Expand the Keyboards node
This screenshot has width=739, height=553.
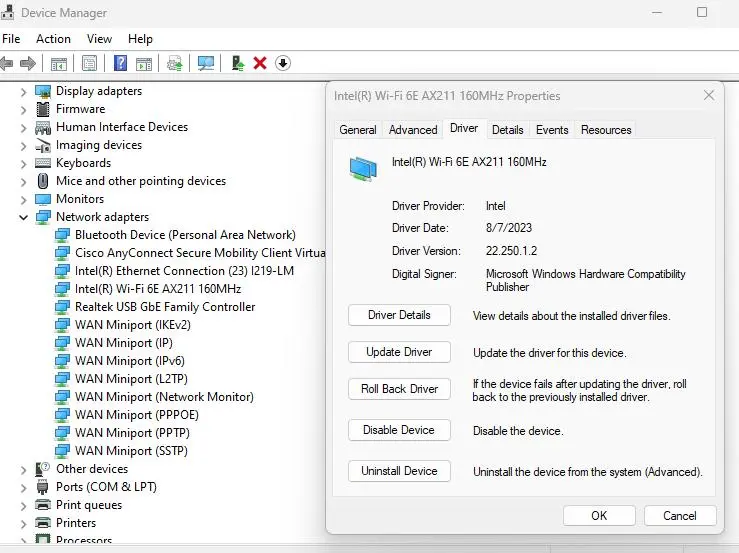point(24,164)
